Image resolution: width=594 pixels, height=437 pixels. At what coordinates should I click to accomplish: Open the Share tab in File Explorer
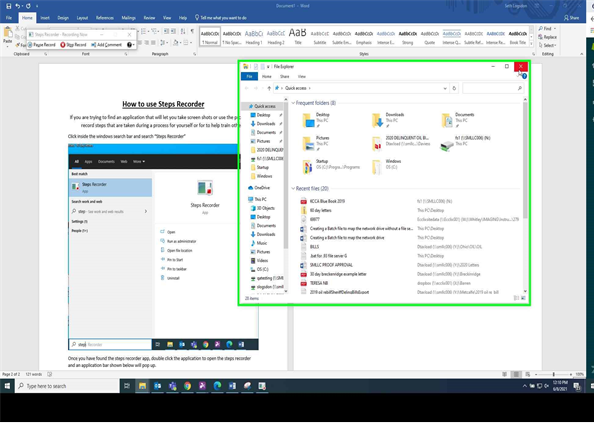click(x=284, y=76)
